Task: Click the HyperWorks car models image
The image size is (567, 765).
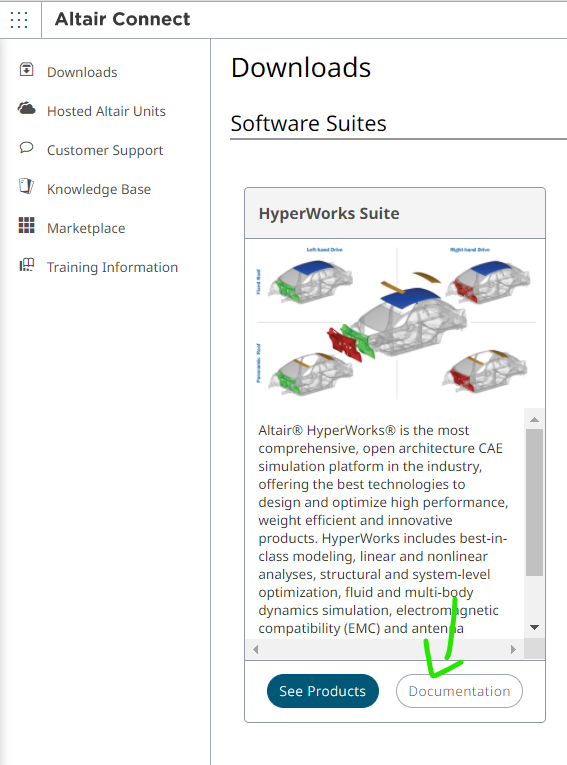Action: (x=395, y=323)
